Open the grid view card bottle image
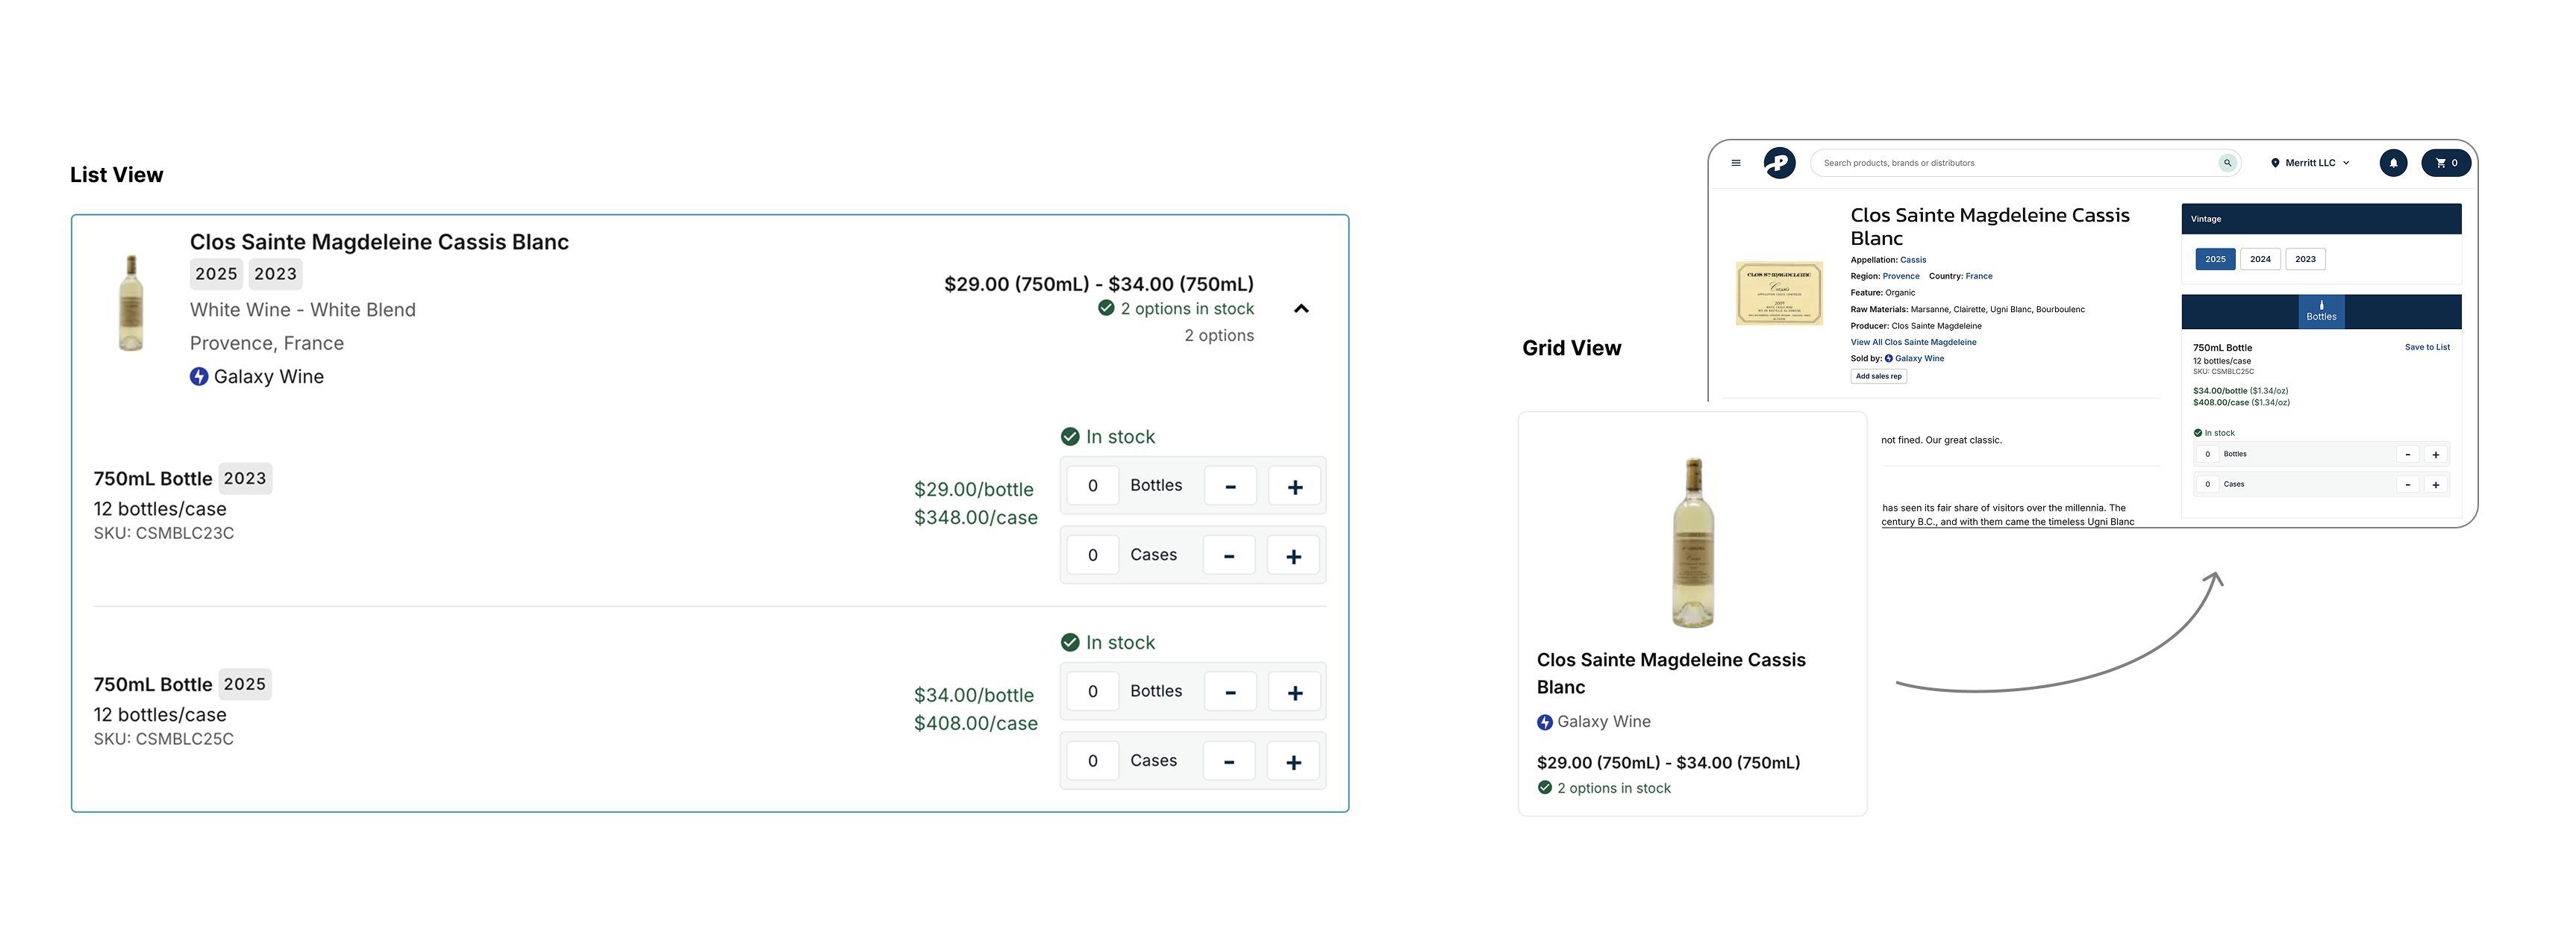 pyautogui.click(x=1693, y=542)
